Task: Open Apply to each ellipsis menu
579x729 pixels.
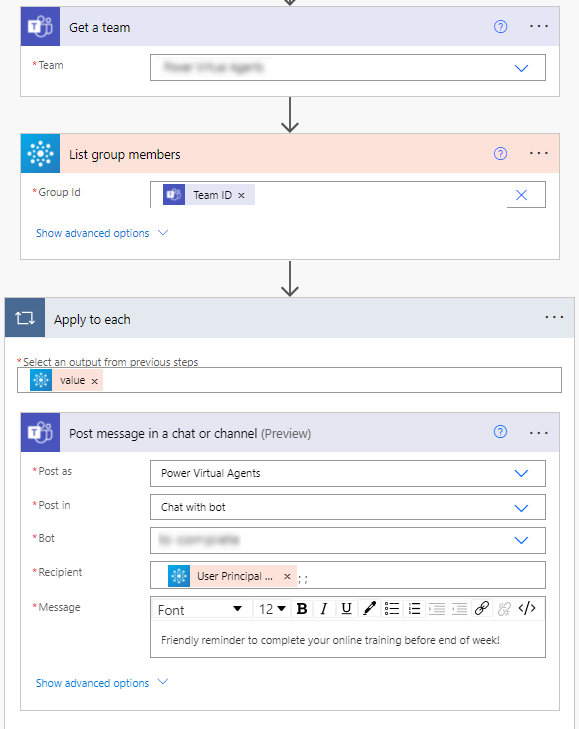Action: (554, 317)
